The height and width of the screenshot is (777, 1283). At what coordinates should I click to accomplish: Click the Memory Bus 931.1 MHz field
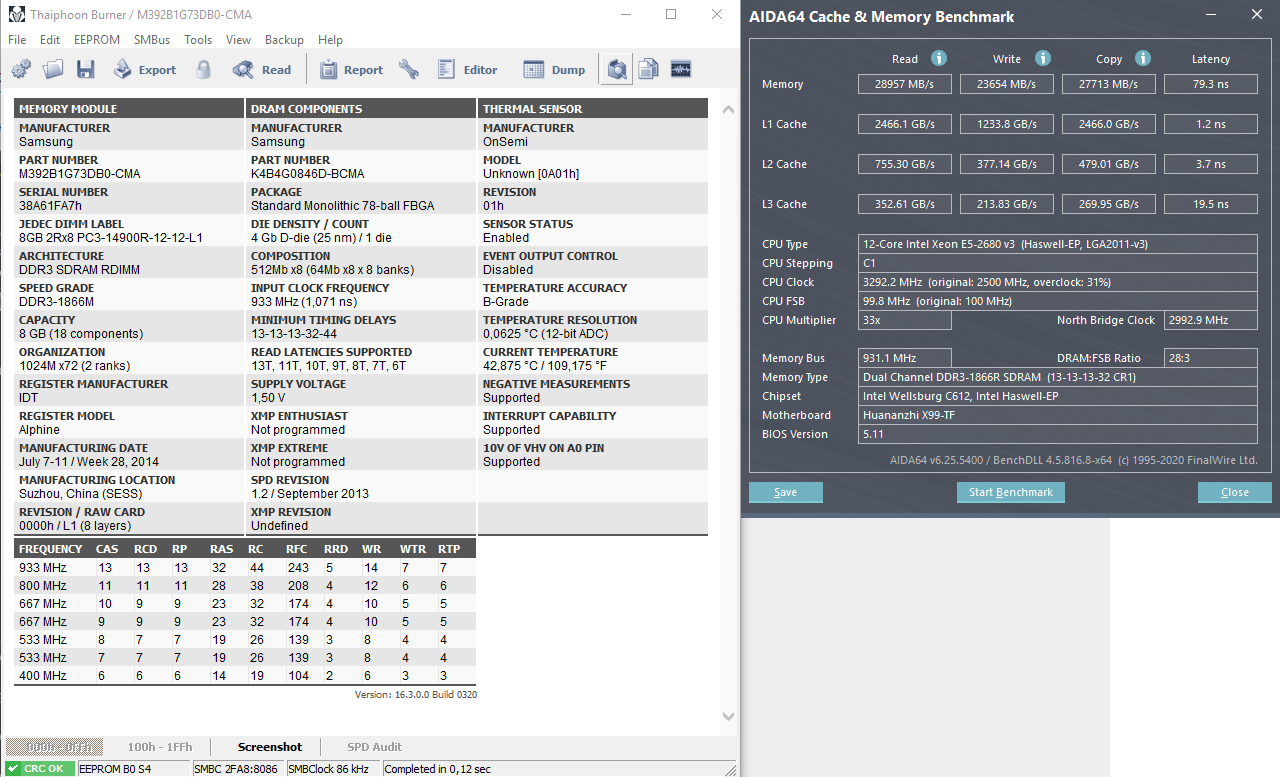[905, 358]
